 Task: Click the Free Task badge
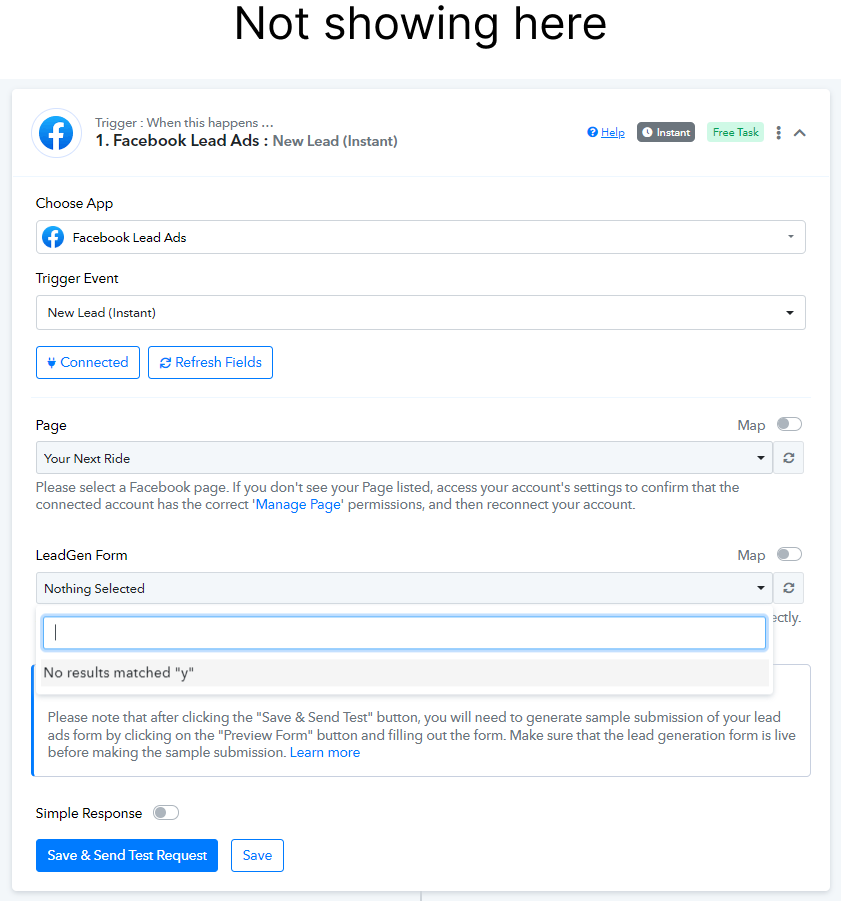pyautogui.click(x=735, y=132)
